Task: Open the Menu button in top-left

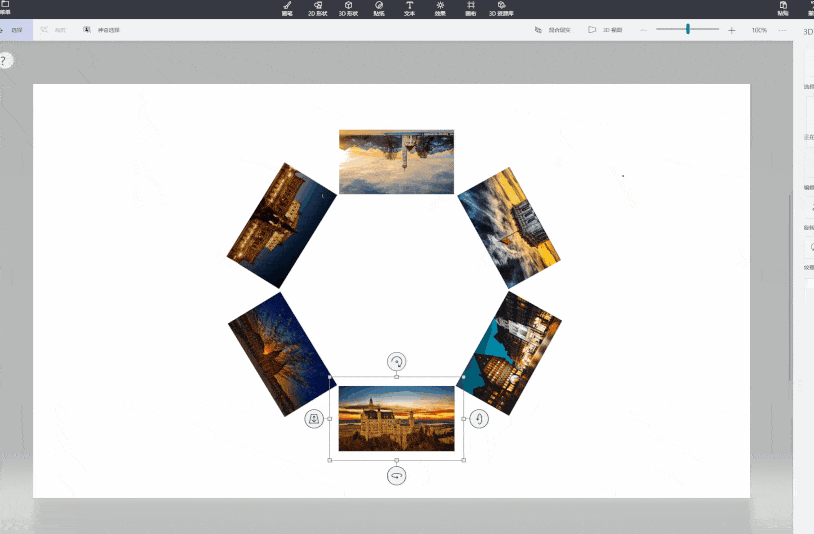Action: pyautogui.click(x=5, y=7)
